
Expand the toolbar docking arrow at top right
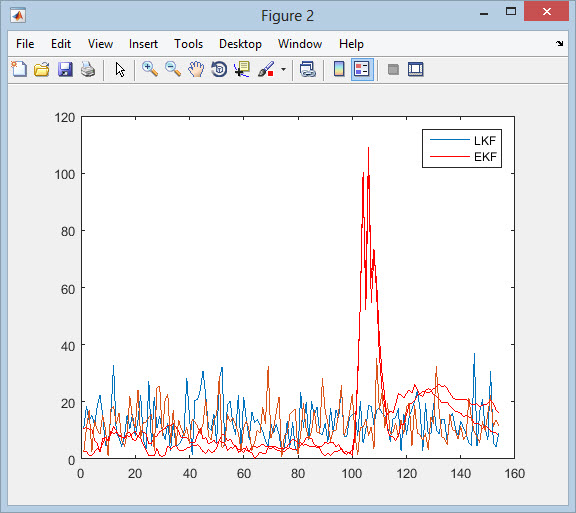[x=559, y=43]
